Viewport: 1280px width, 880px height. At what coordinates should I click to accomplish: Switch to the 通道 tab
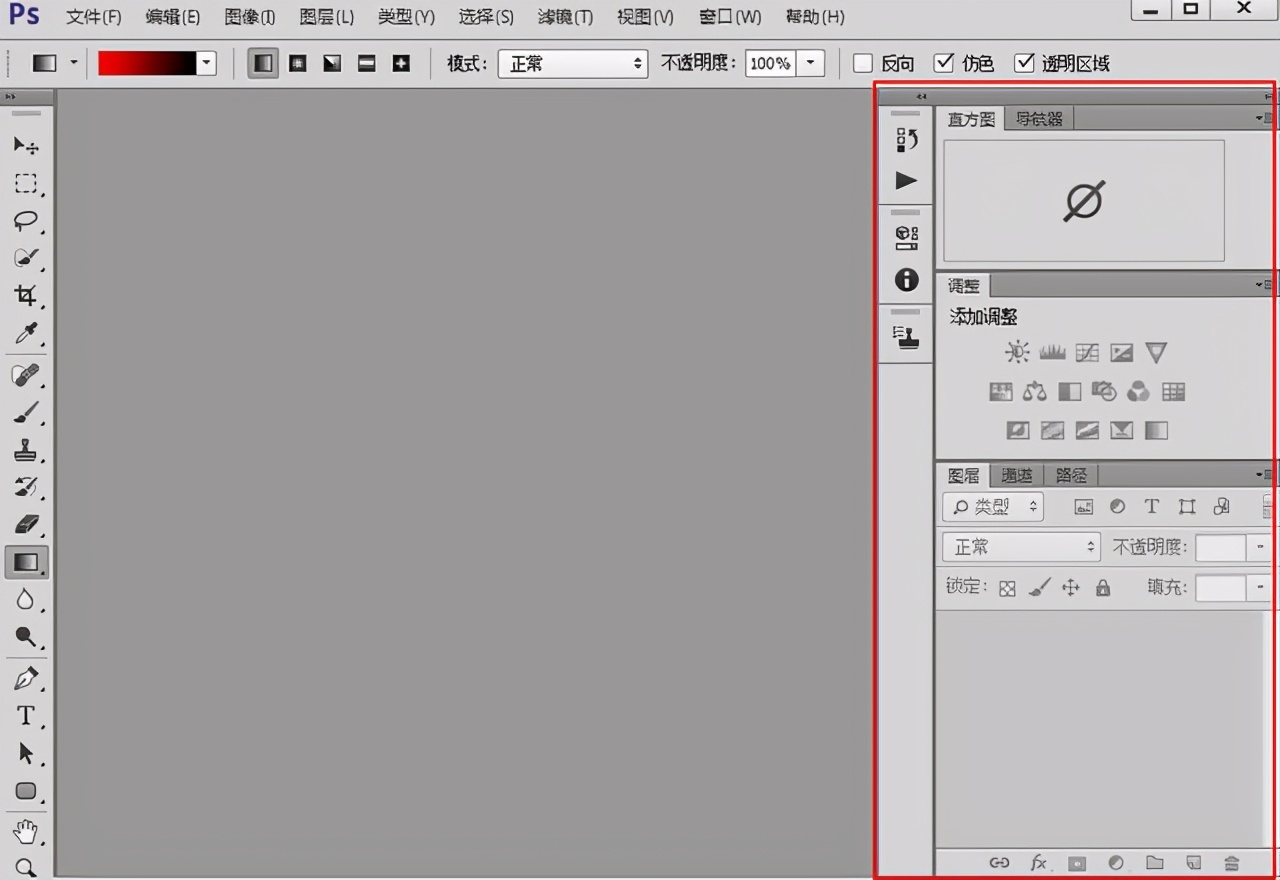tap(1017, 476)
